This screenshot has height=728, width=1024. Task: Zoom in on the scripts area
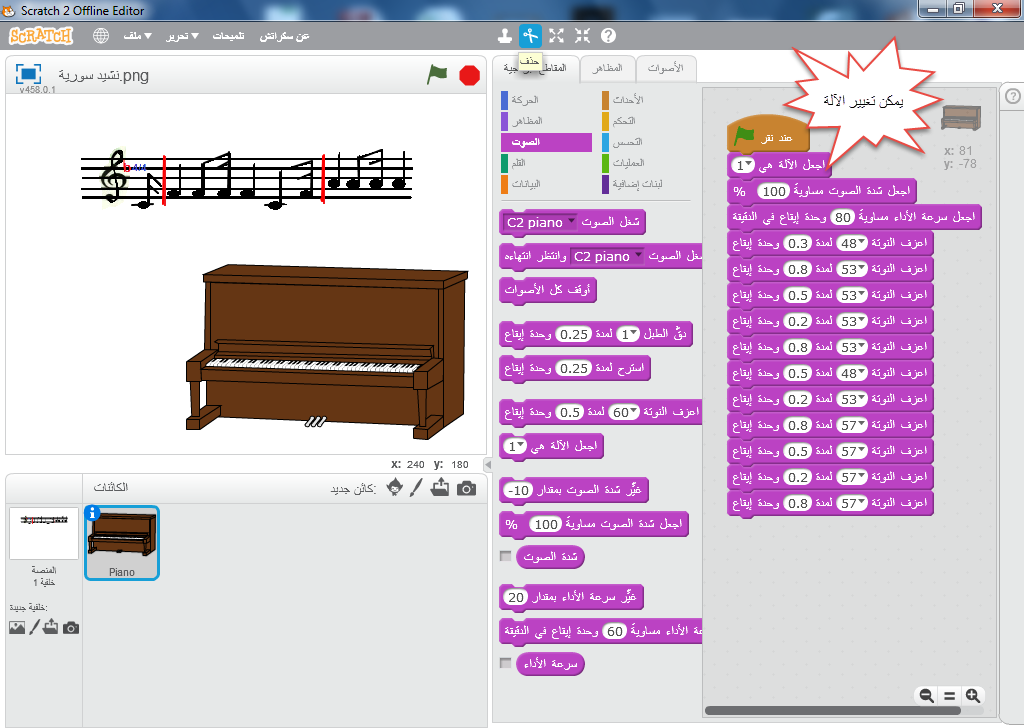pyautogui.click(x=971, y=695)
